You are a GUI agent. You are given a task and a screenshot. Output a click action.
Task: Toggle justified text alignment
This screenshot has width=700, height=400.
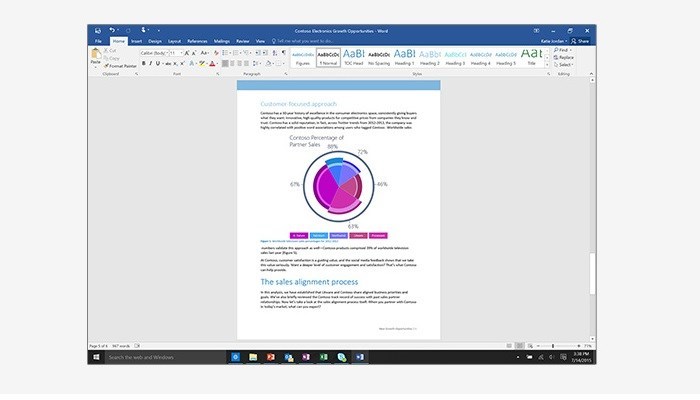click(x=246, y=63)
